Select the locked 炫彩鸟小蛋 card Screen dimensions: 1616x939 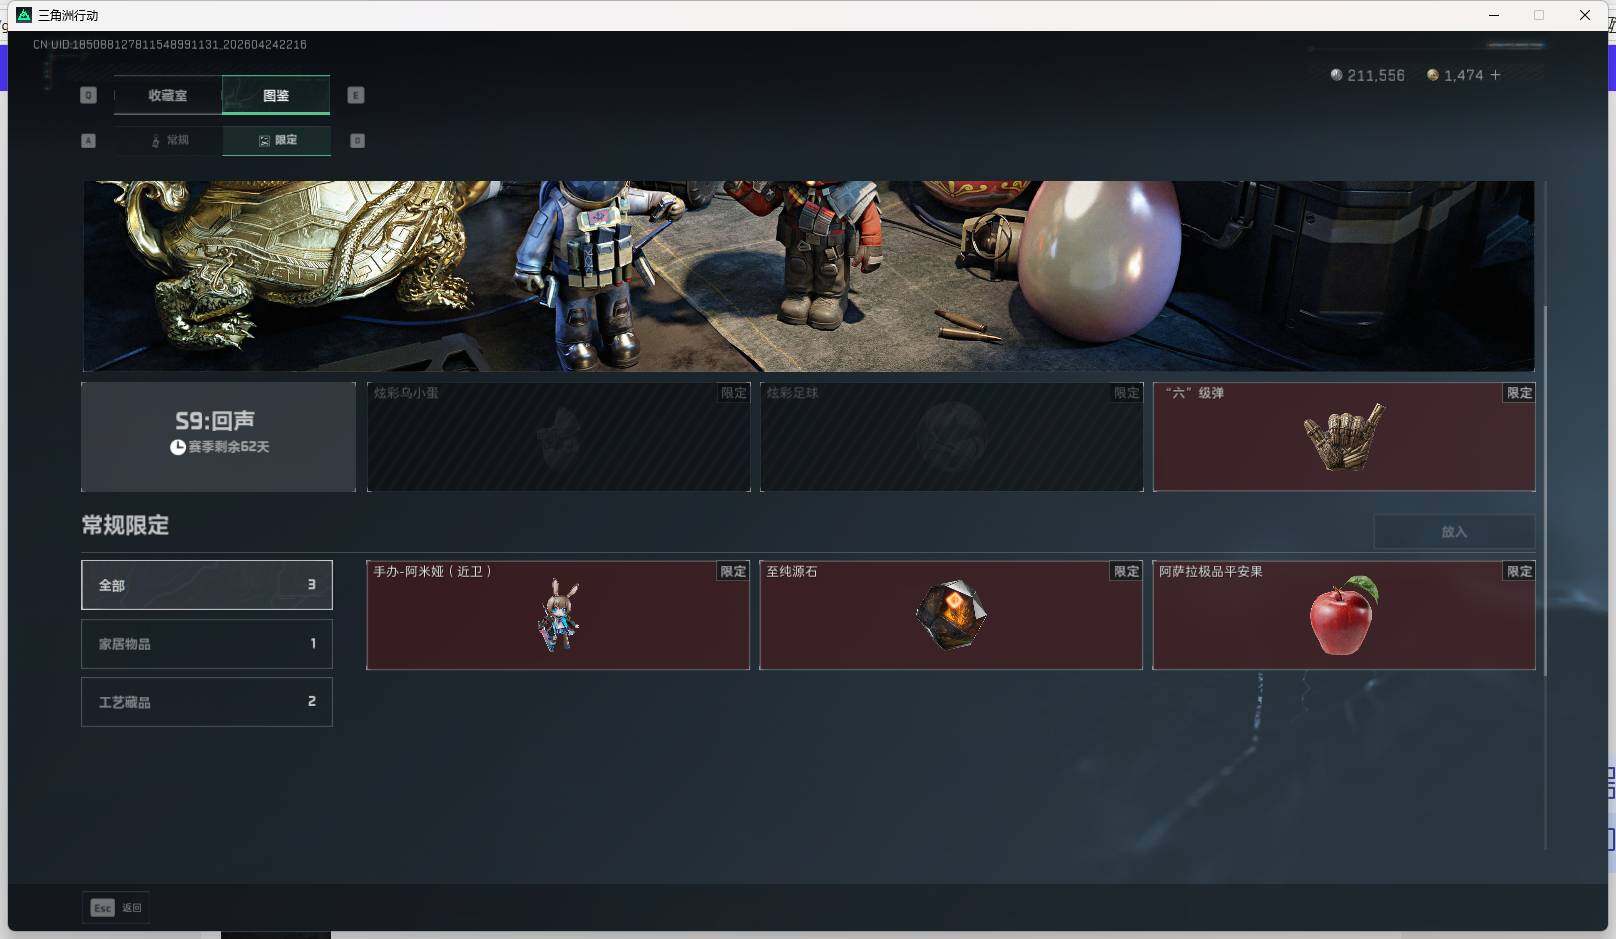tap(558, 437)
